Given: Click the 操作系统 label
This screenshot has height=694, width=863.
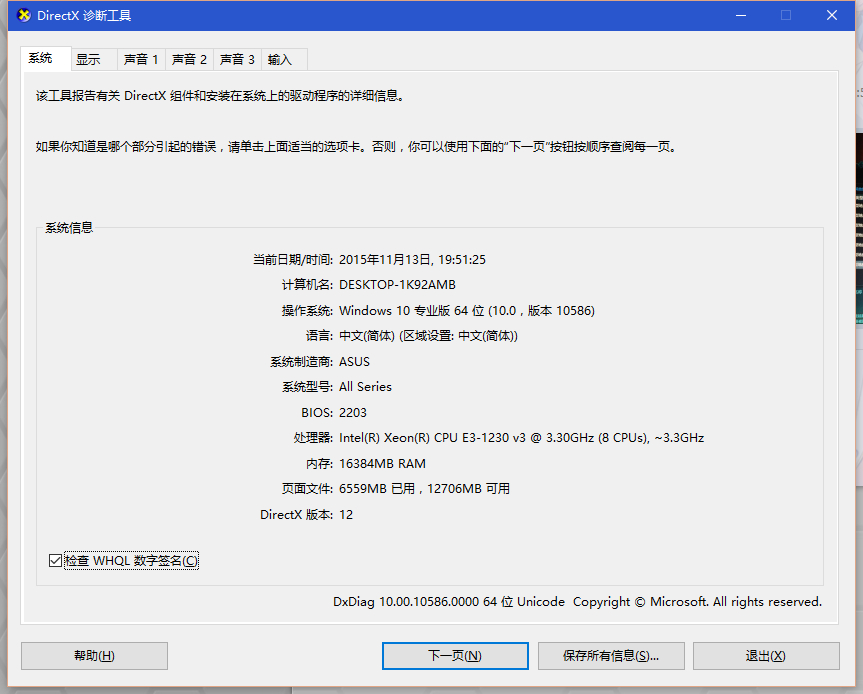Looking at the screenshot, I should click(307, 310).
